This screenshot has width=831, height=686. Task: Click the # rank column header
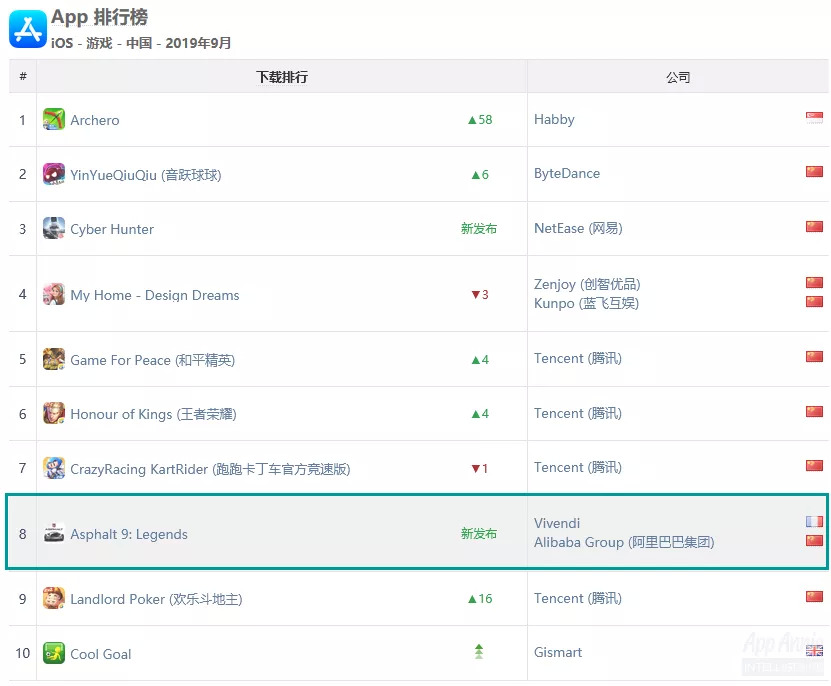(x=23, y=76)
